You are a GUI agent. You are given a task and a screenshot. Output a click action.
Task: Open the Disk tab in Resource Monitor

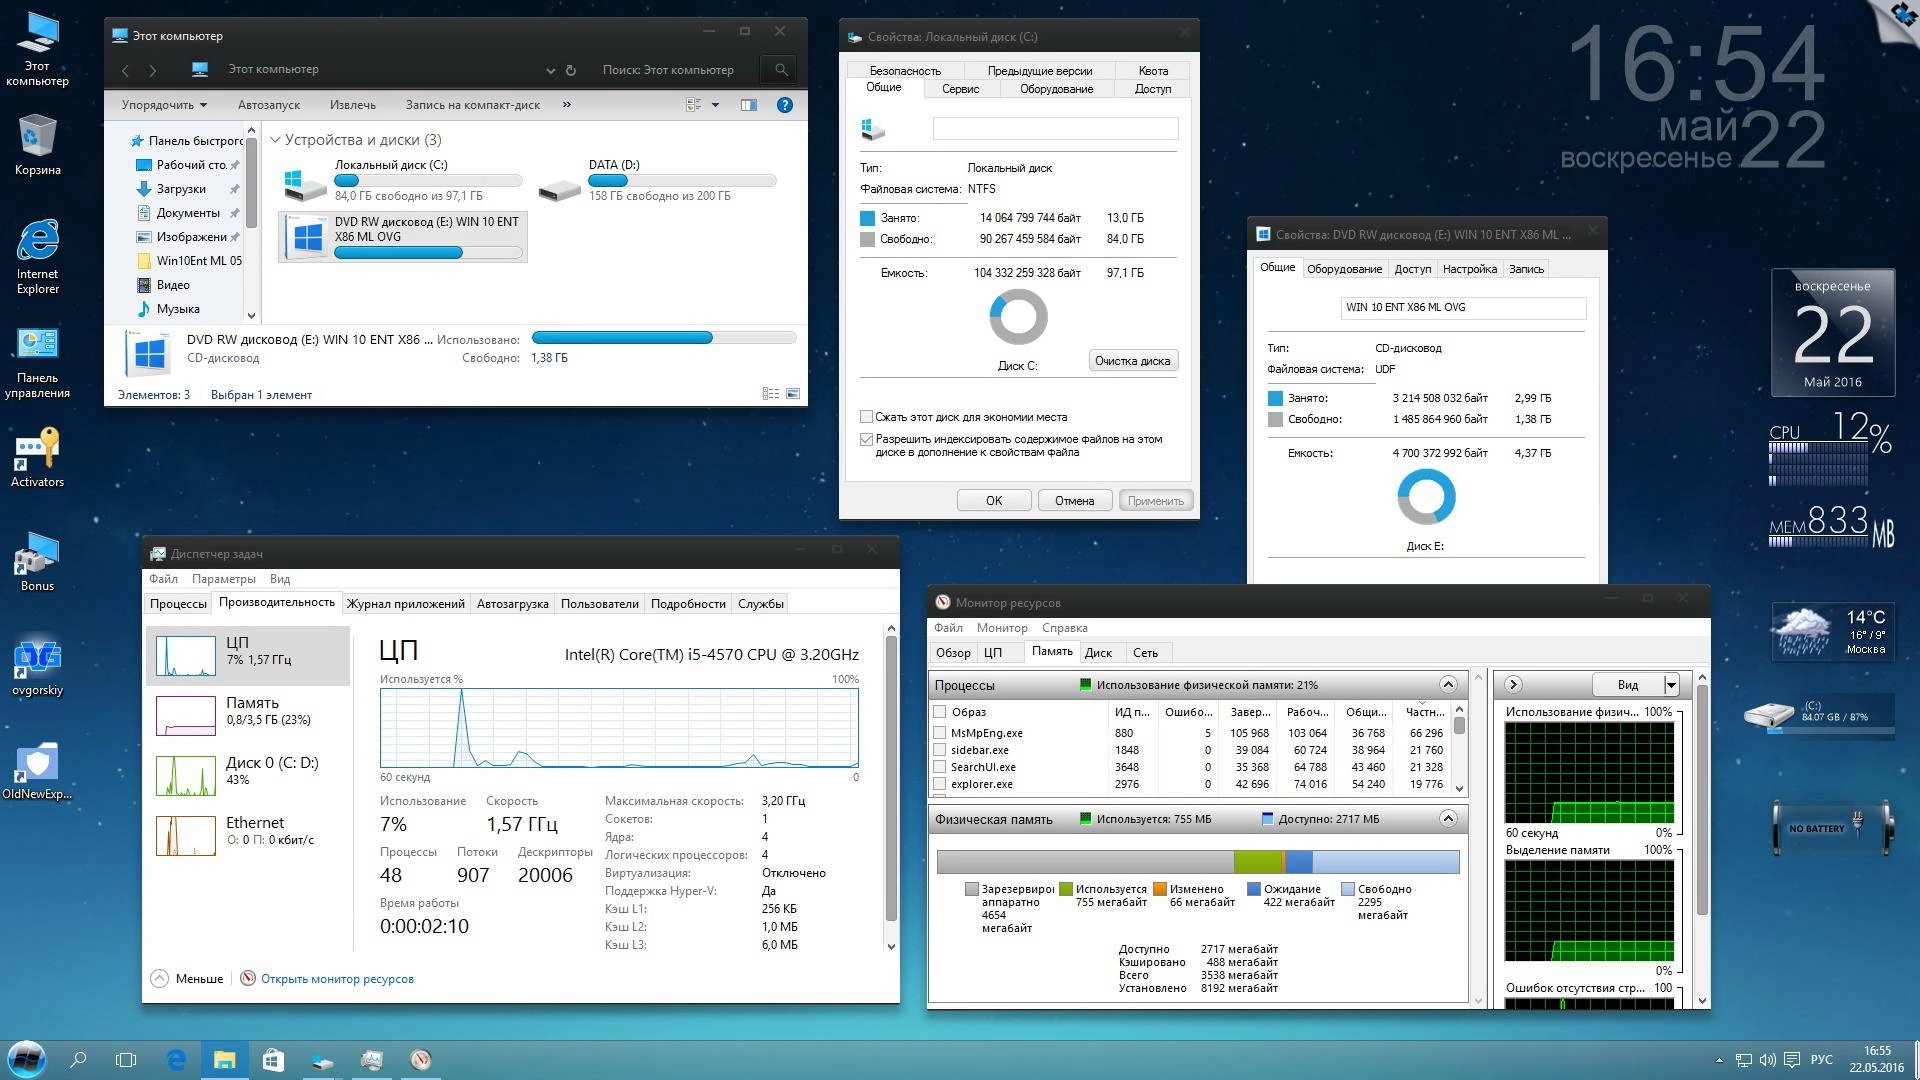[x=1098, y=653]
